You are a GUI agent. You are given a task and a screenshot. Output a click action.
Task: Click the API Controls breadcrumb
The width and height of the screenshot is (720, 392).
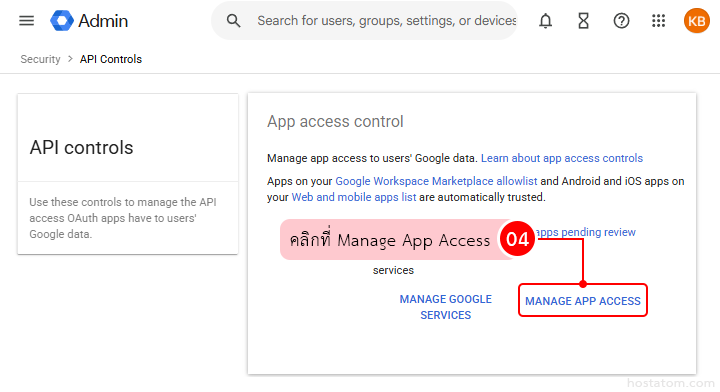click(x=111, y=59)
